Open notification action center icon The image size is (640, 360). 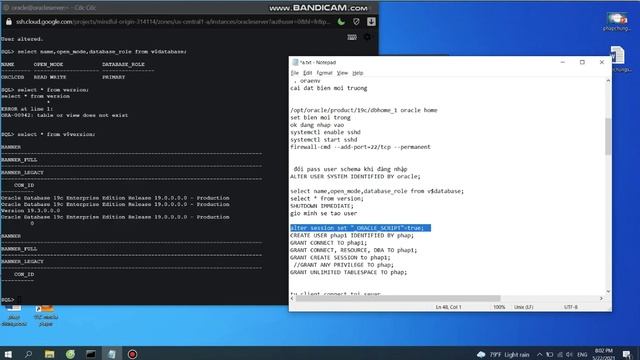[627, 354]
